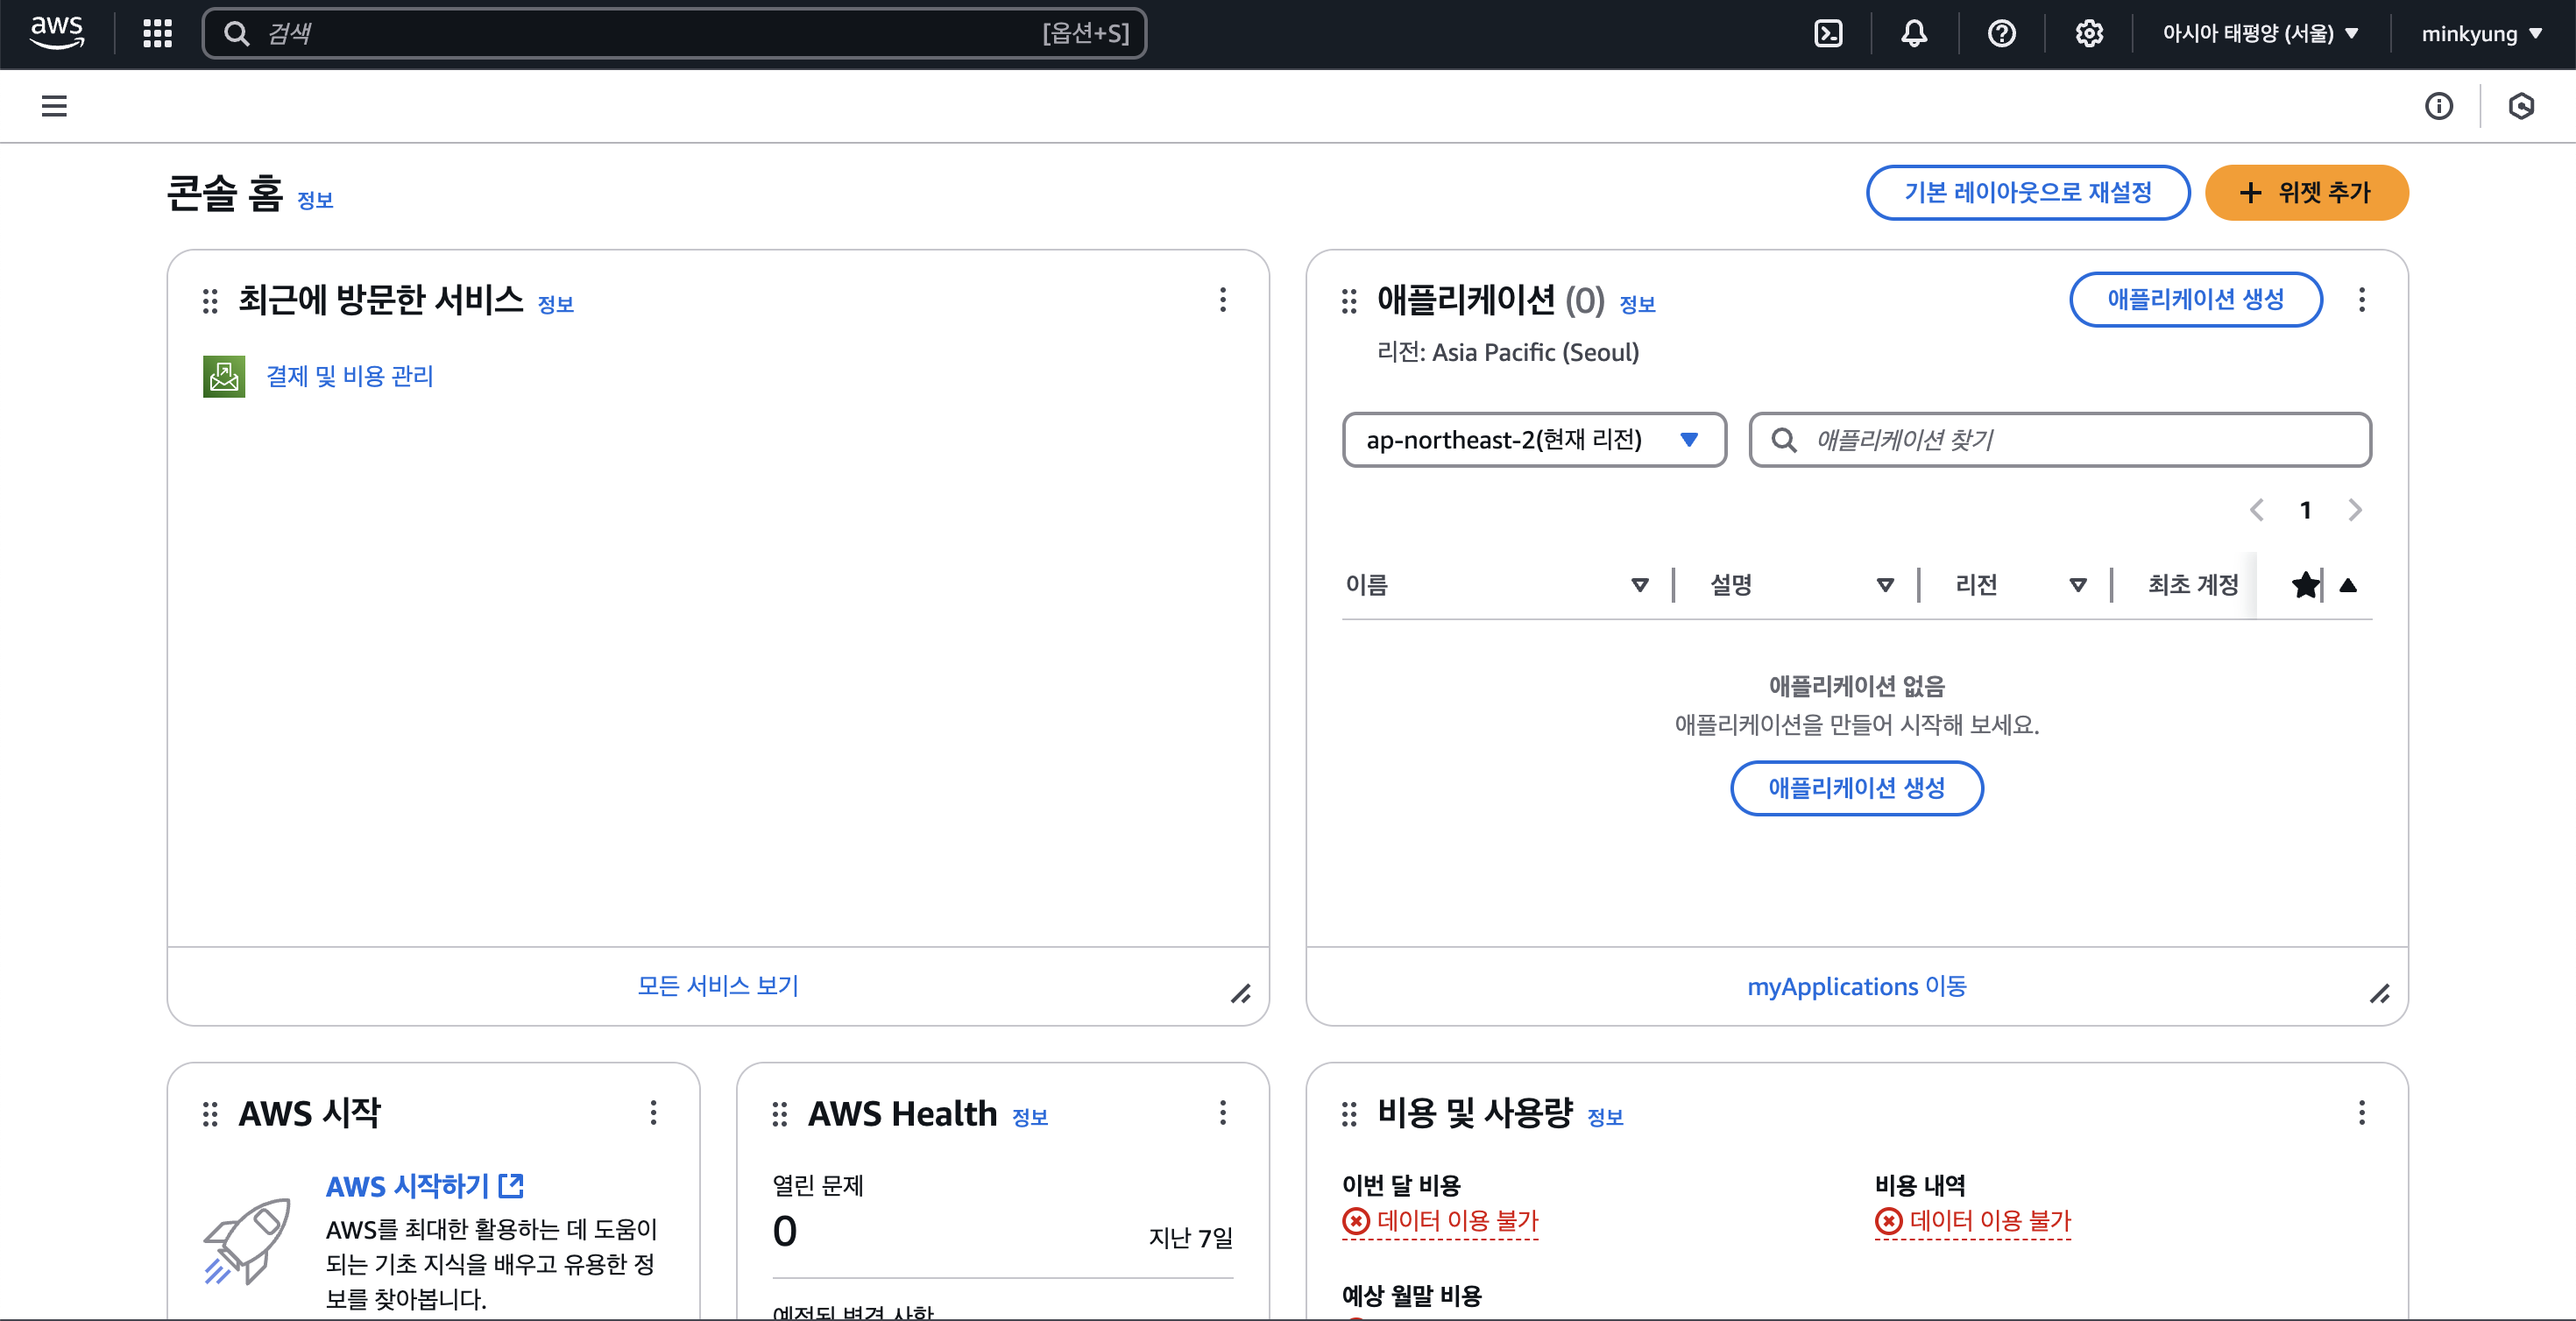Open CloudShell terminal icon
The height and width of the screenshot is (1321, 2576).
coord(1828,34)
